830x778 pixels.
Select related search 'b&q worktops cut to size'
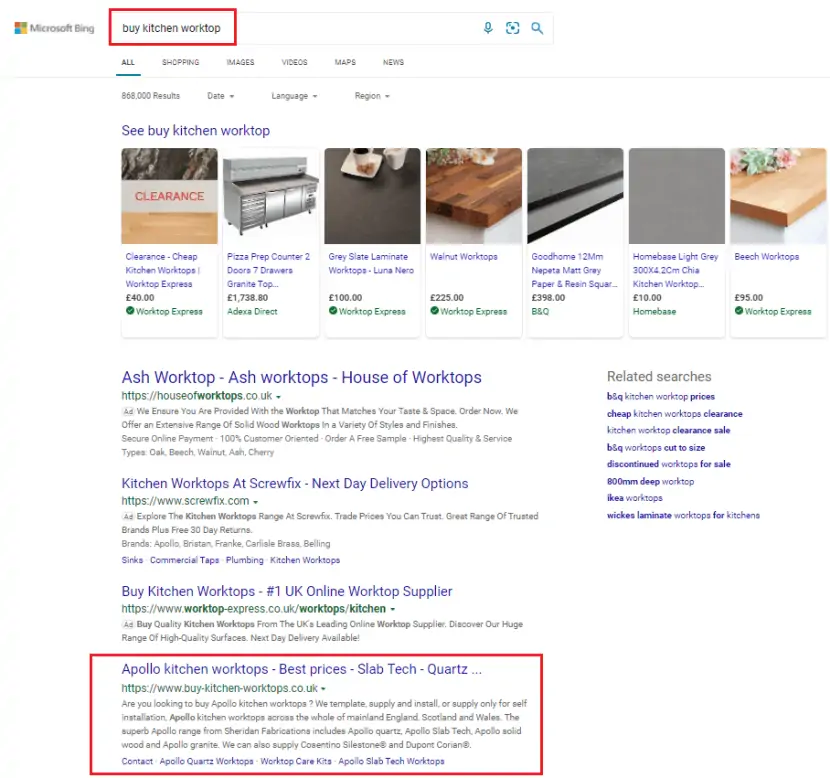pos(656,448)
